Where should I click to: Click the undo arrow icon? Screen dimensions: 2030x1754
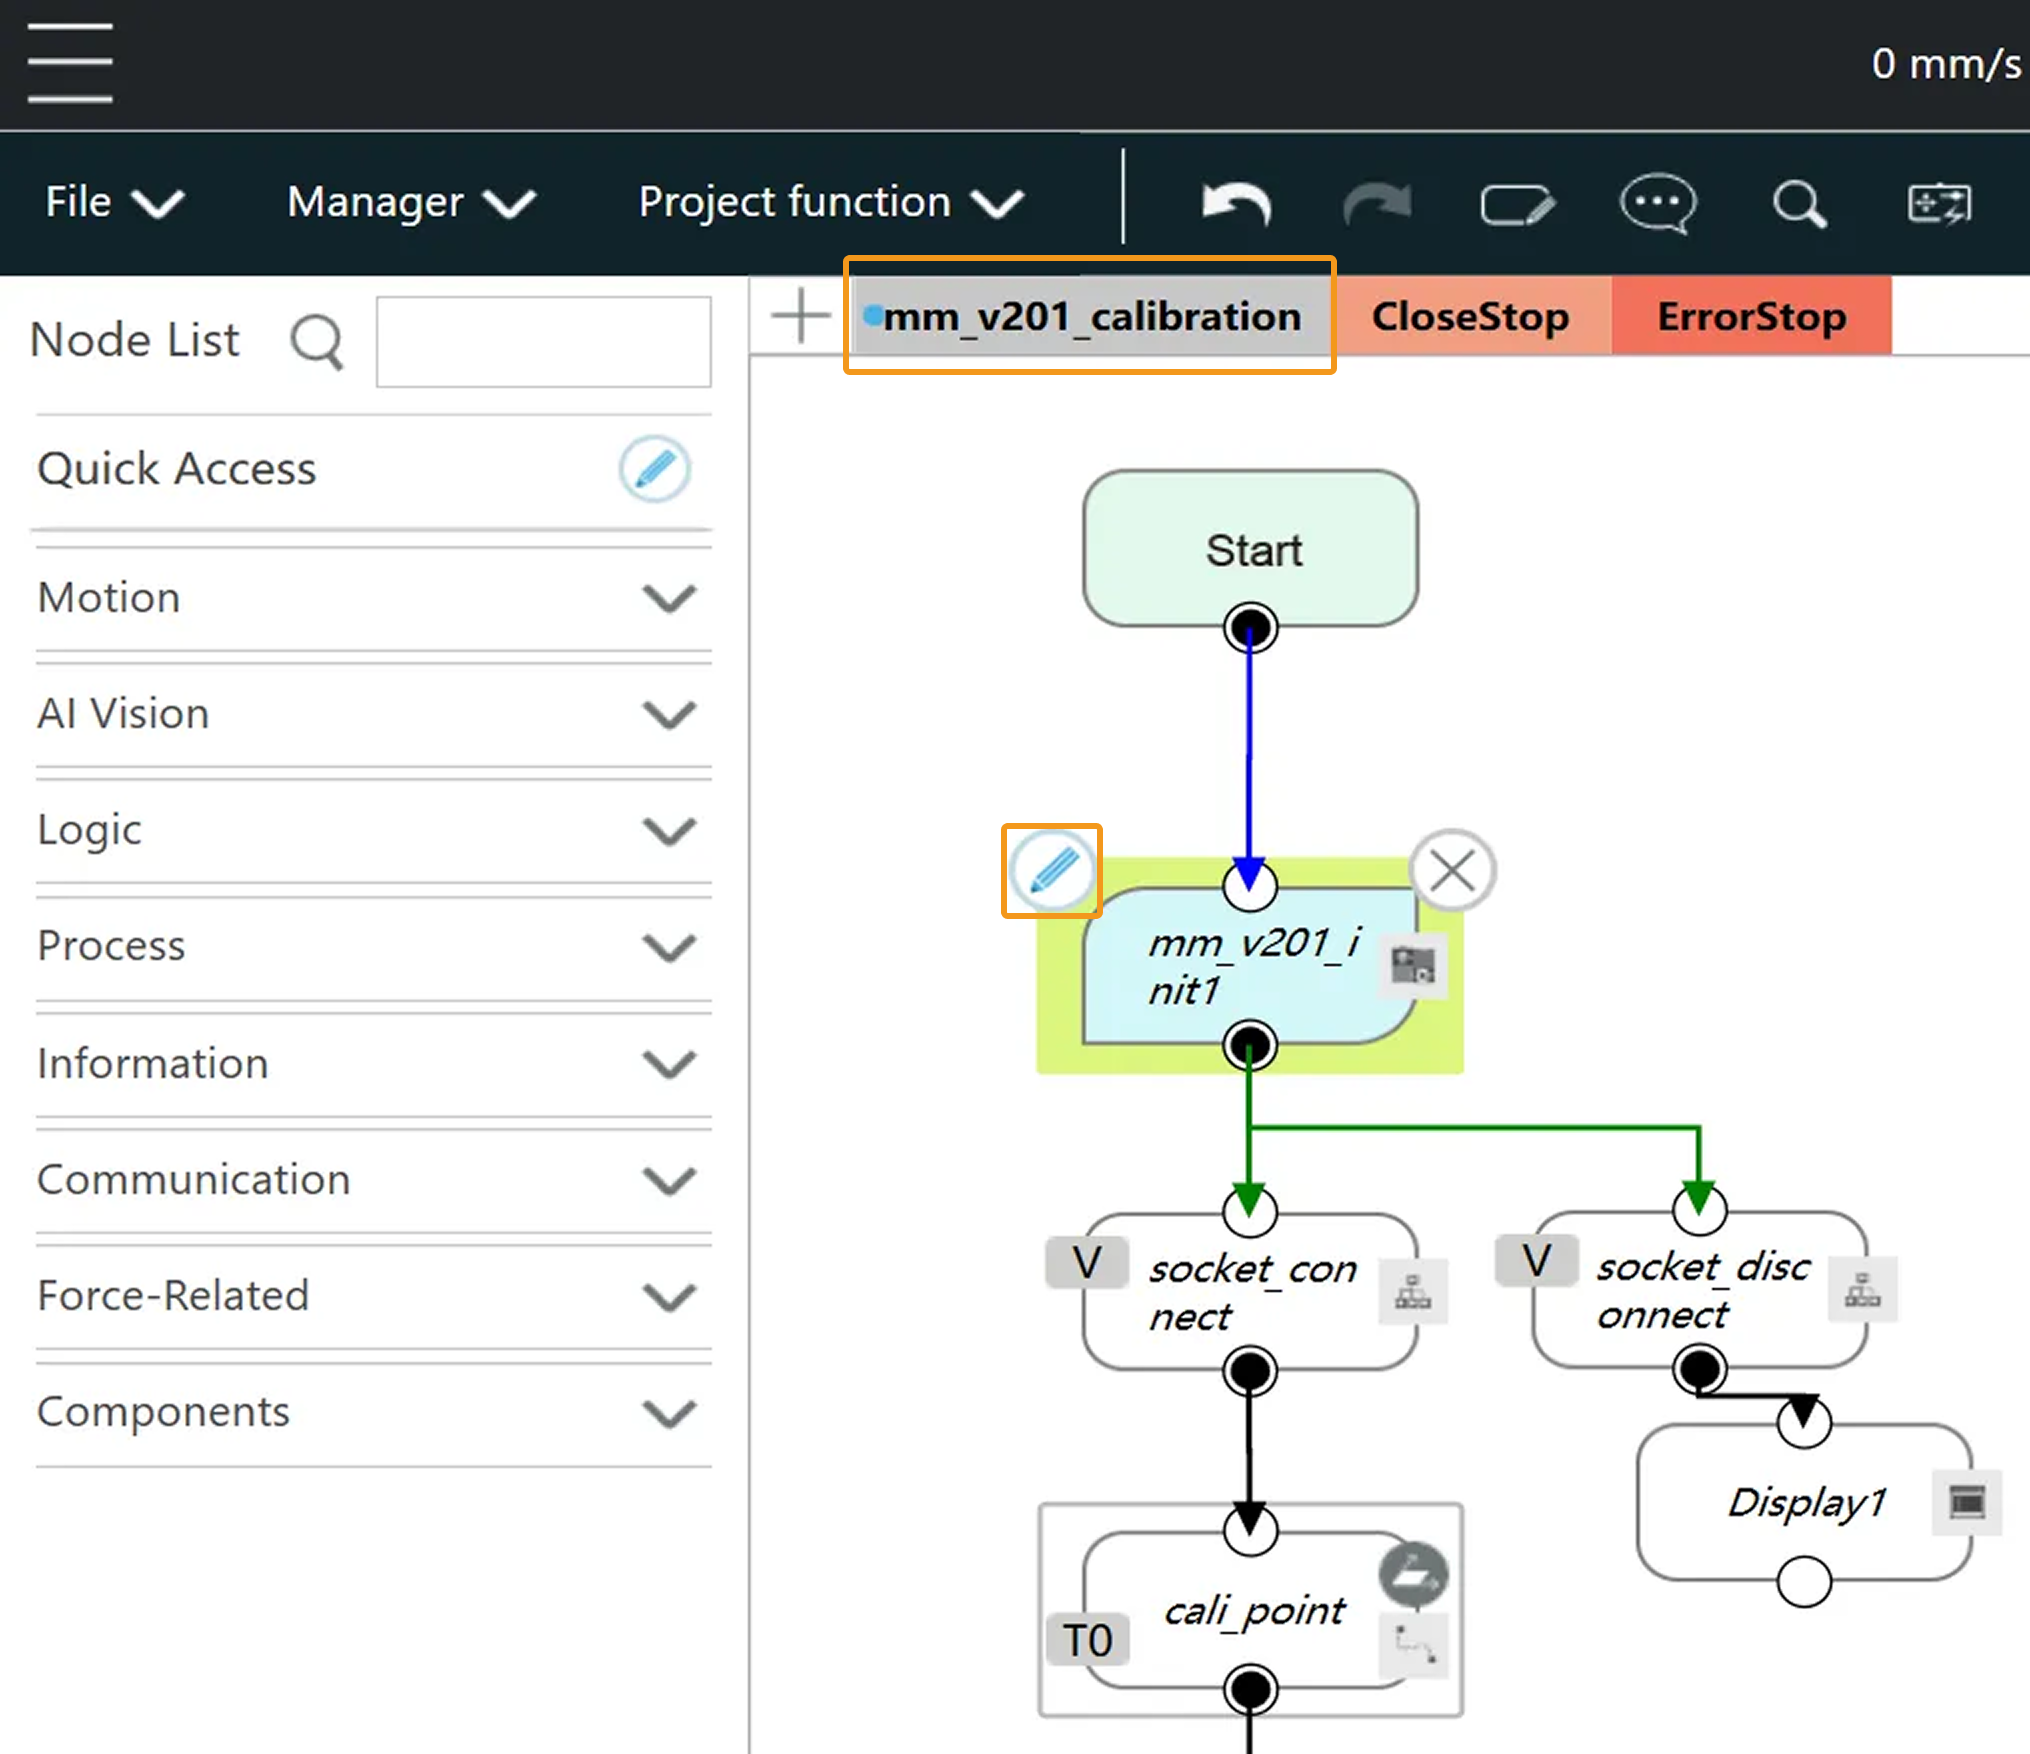(x=1236, y=203)
